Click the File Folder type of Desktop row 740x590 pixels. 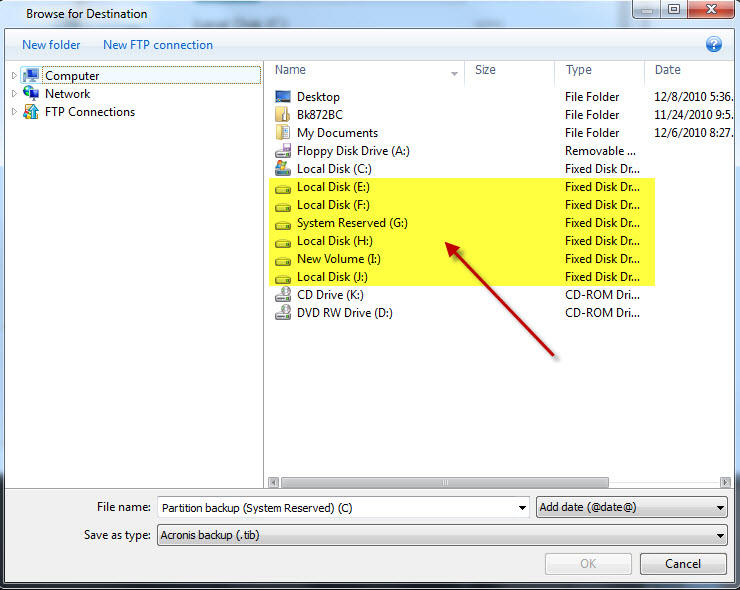coord(592,97)
